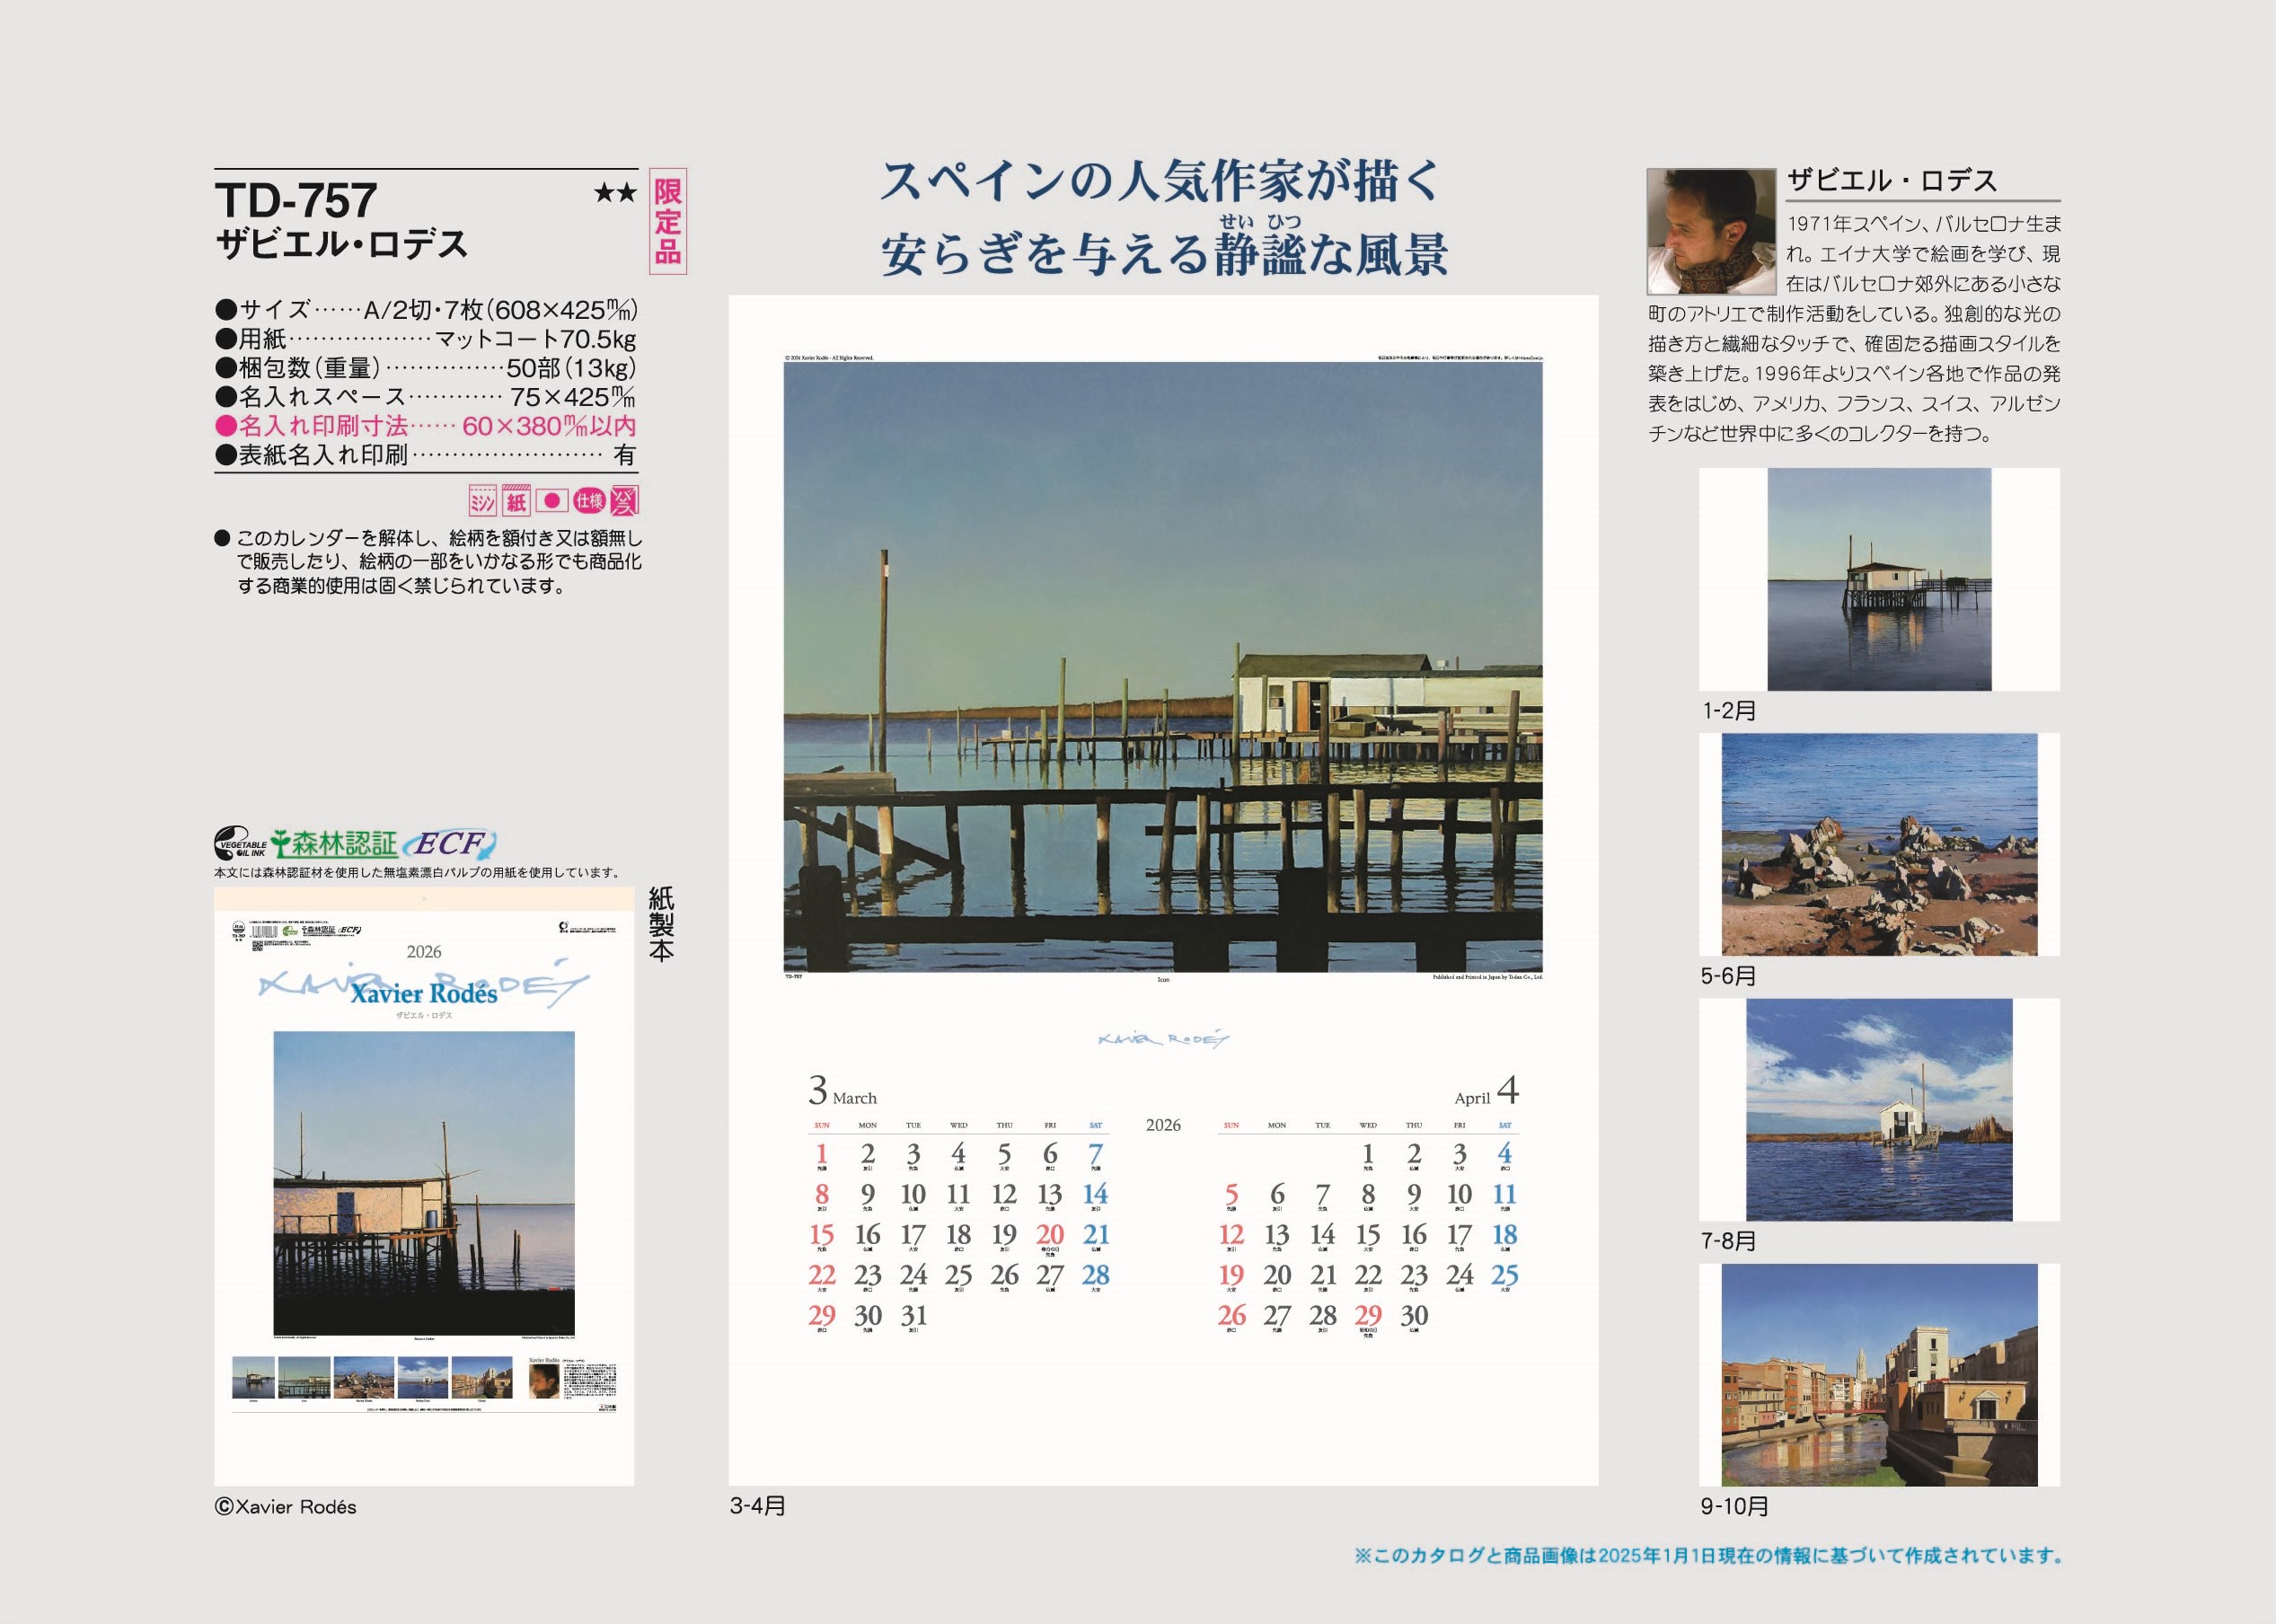The height and width of the screenshot is (1624, 2276).
Task: Click the crossed-out バラ icon
Action: (625, 500)
